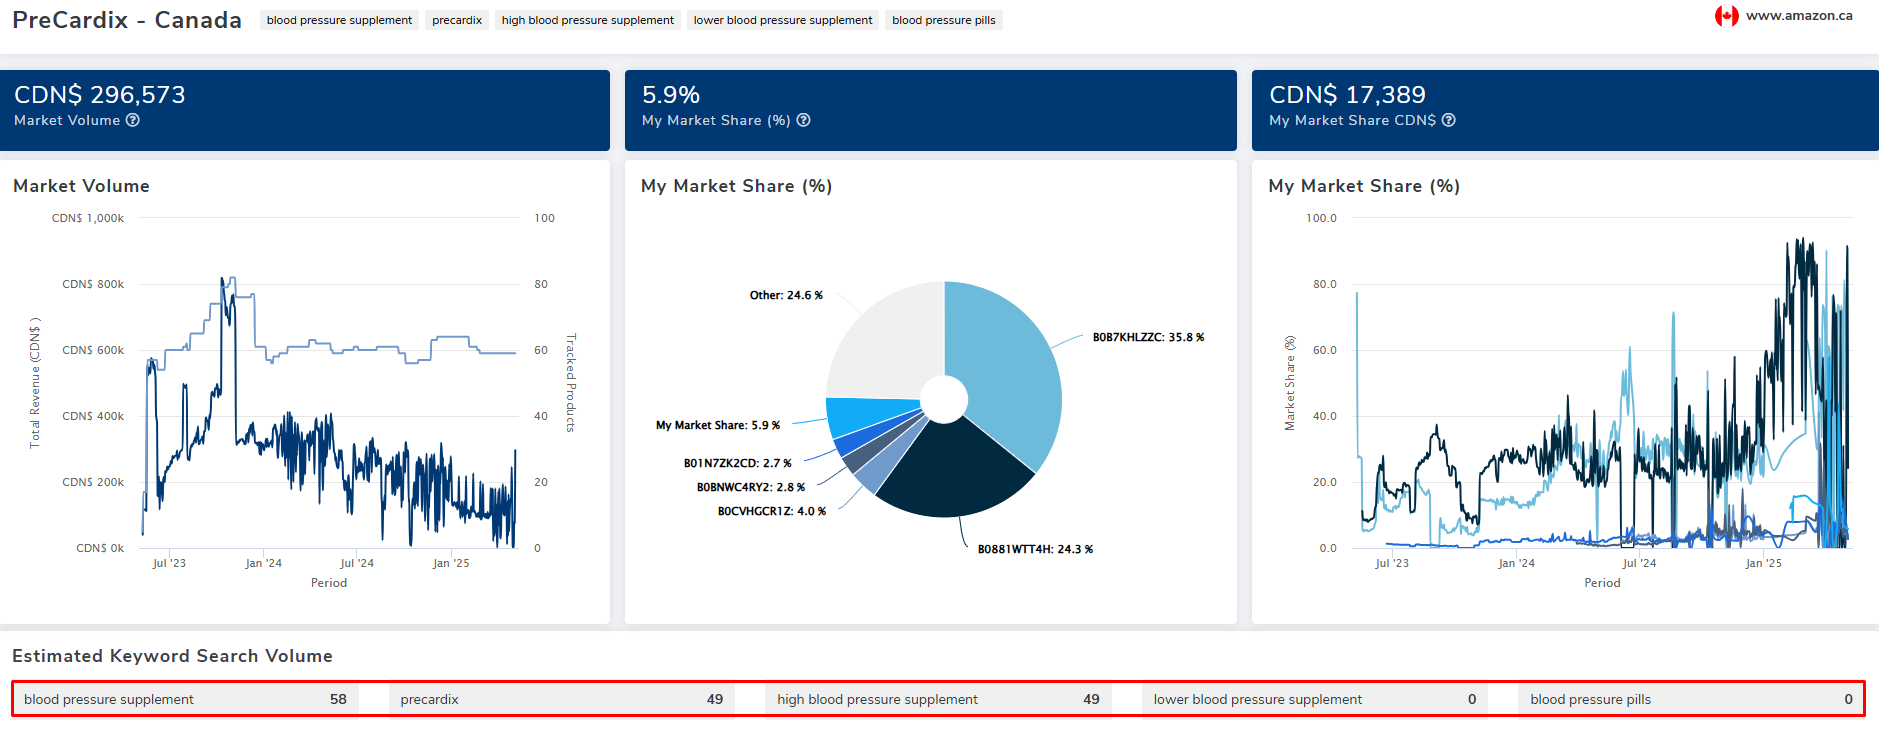Select the 'blood pressure supplement' keyword tag
Screen dimensions: 1879x738
coord(339,20)
